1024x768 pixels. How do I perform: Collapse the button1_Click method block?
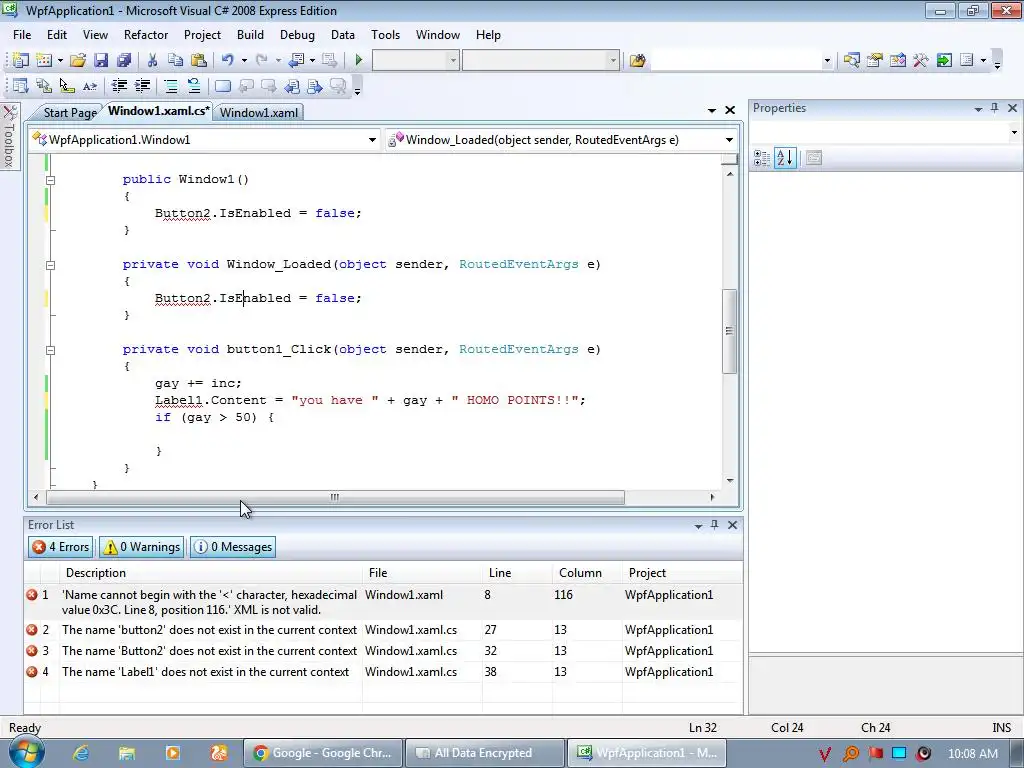(x=50, y=349)
